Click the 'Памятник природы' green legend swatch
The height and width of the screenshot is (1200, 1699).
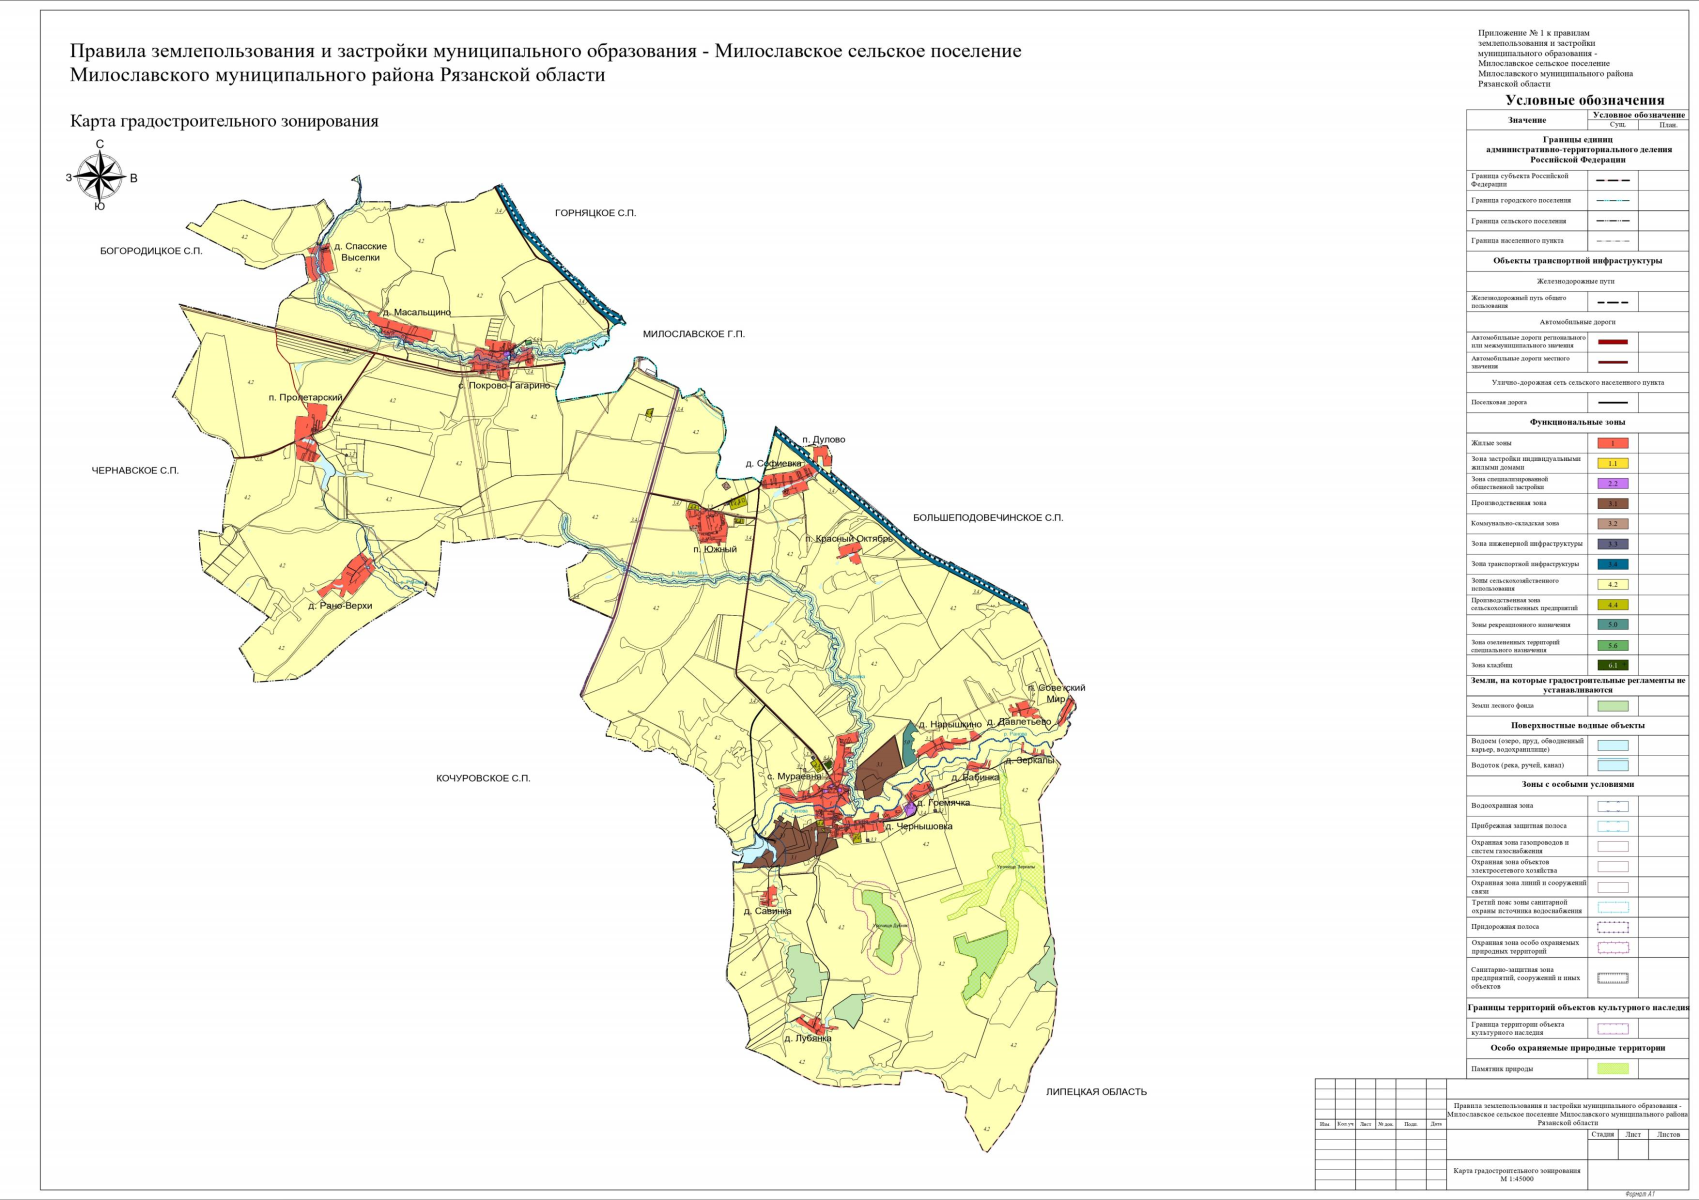click(1612, 1069)
